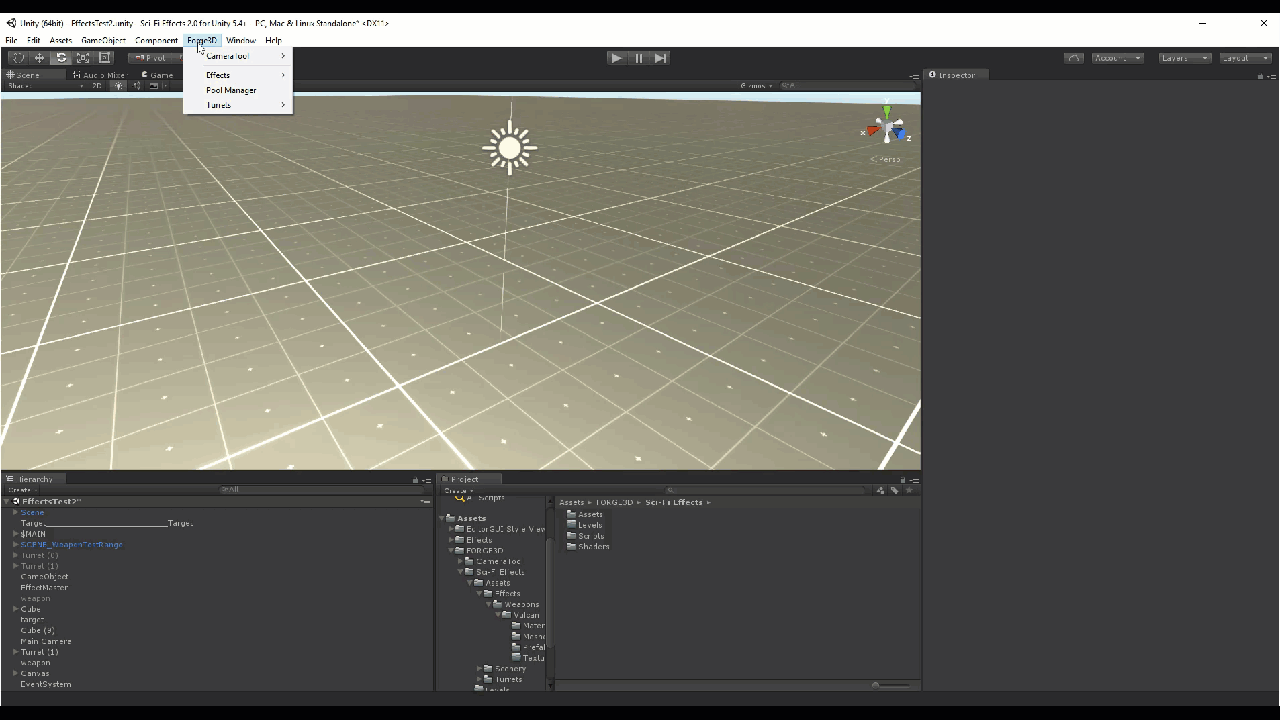Toggle Pivot/Center handle position
The image size is (1280, 720).
tap(154, 58)
